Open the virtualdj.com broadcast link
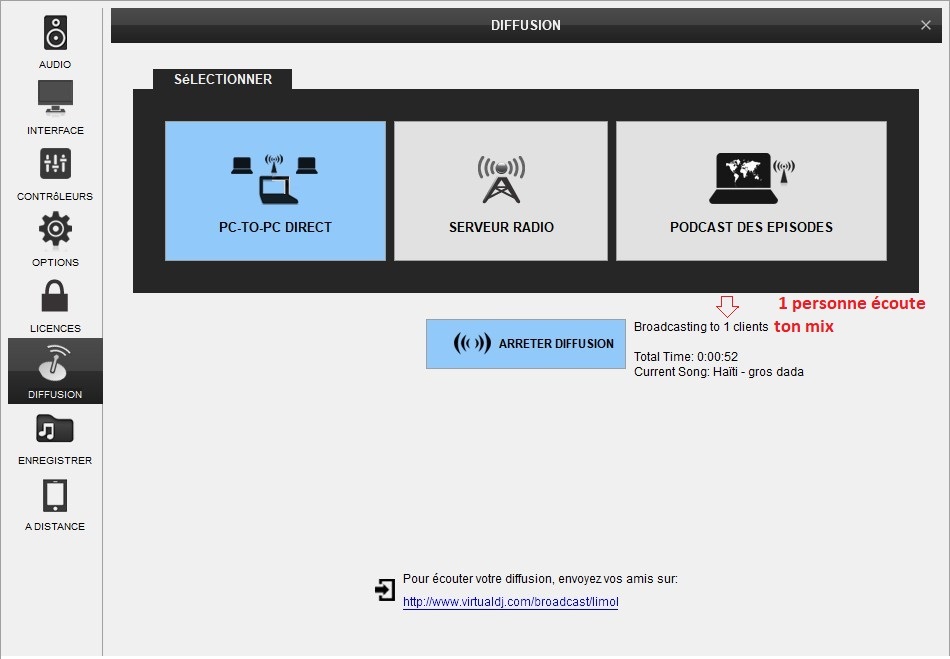 [x=510, y=602]
